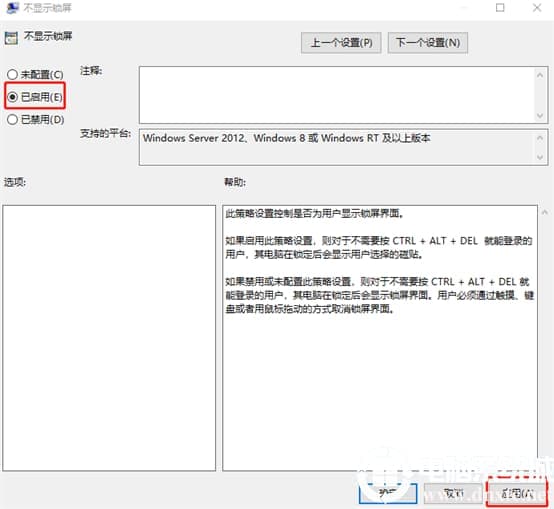Screen dimensions: 554x509
Task: Select the 未配置(C) radio button
Action: click(x=35, y=75)
